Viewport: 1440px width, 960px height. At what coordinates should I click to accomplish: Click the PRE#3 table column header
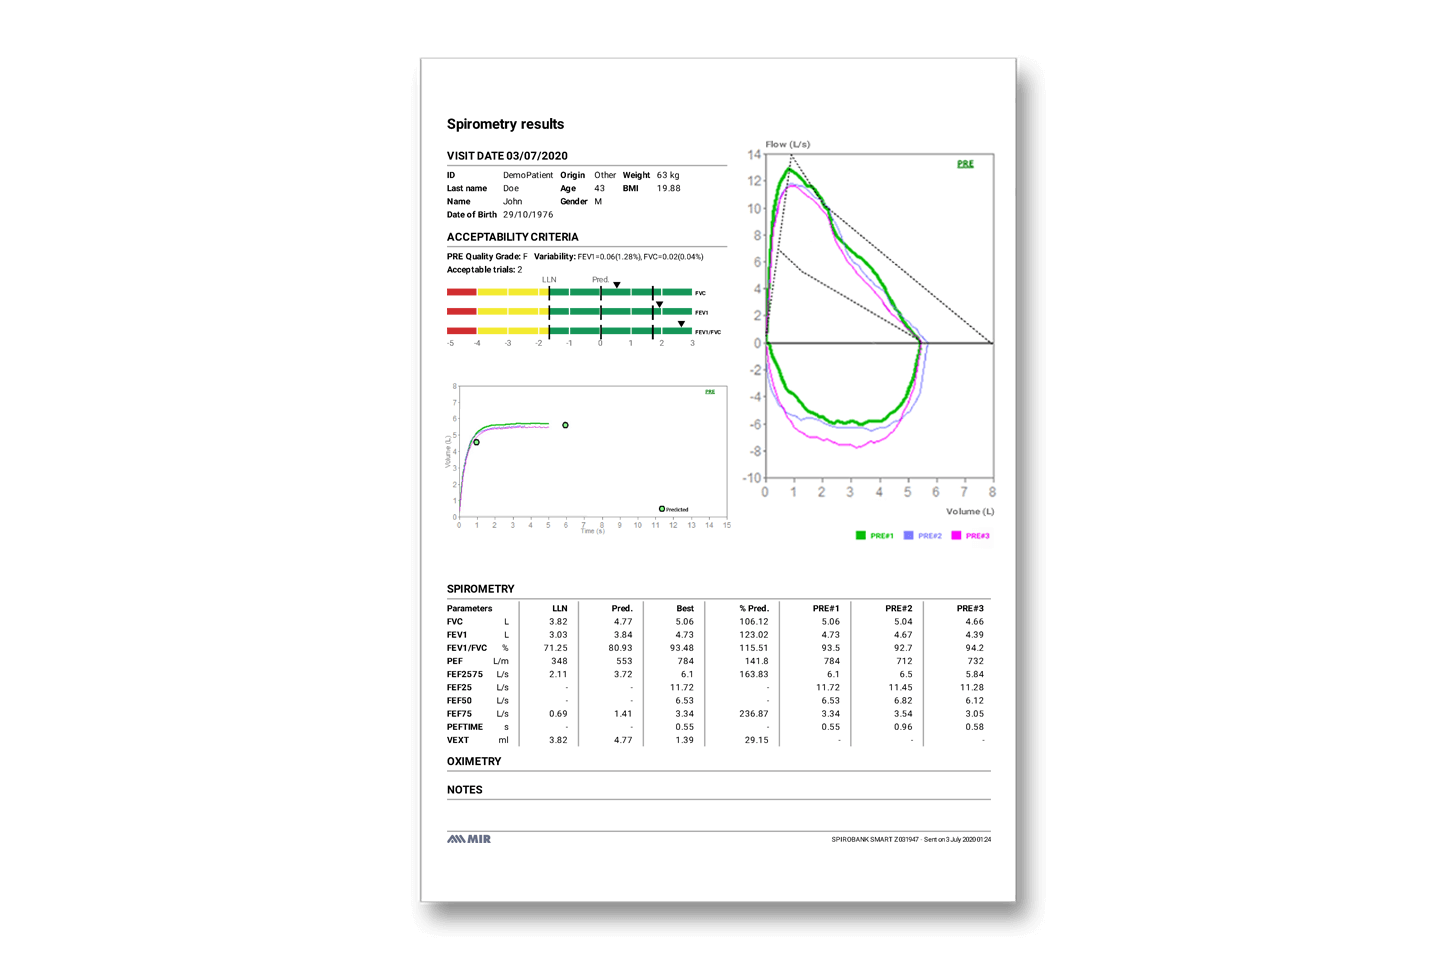(x=970, y=608)
